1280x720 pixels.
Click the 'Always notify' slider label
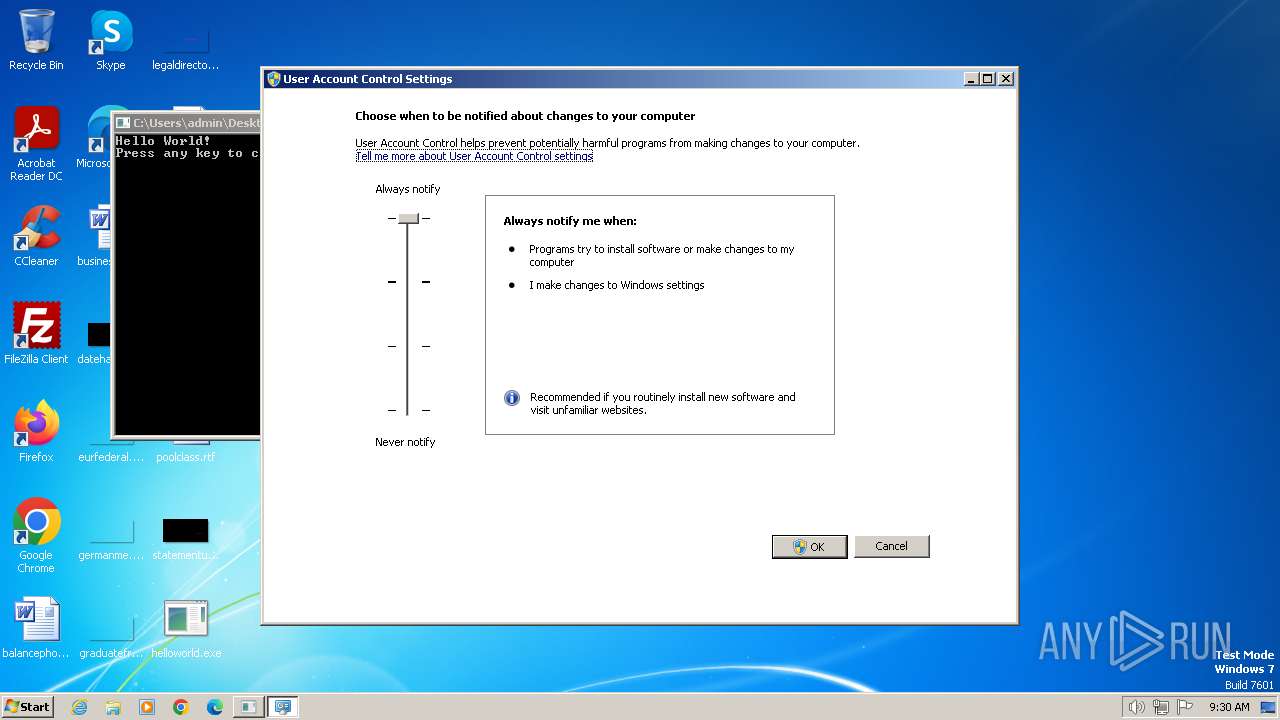point(407,189)
